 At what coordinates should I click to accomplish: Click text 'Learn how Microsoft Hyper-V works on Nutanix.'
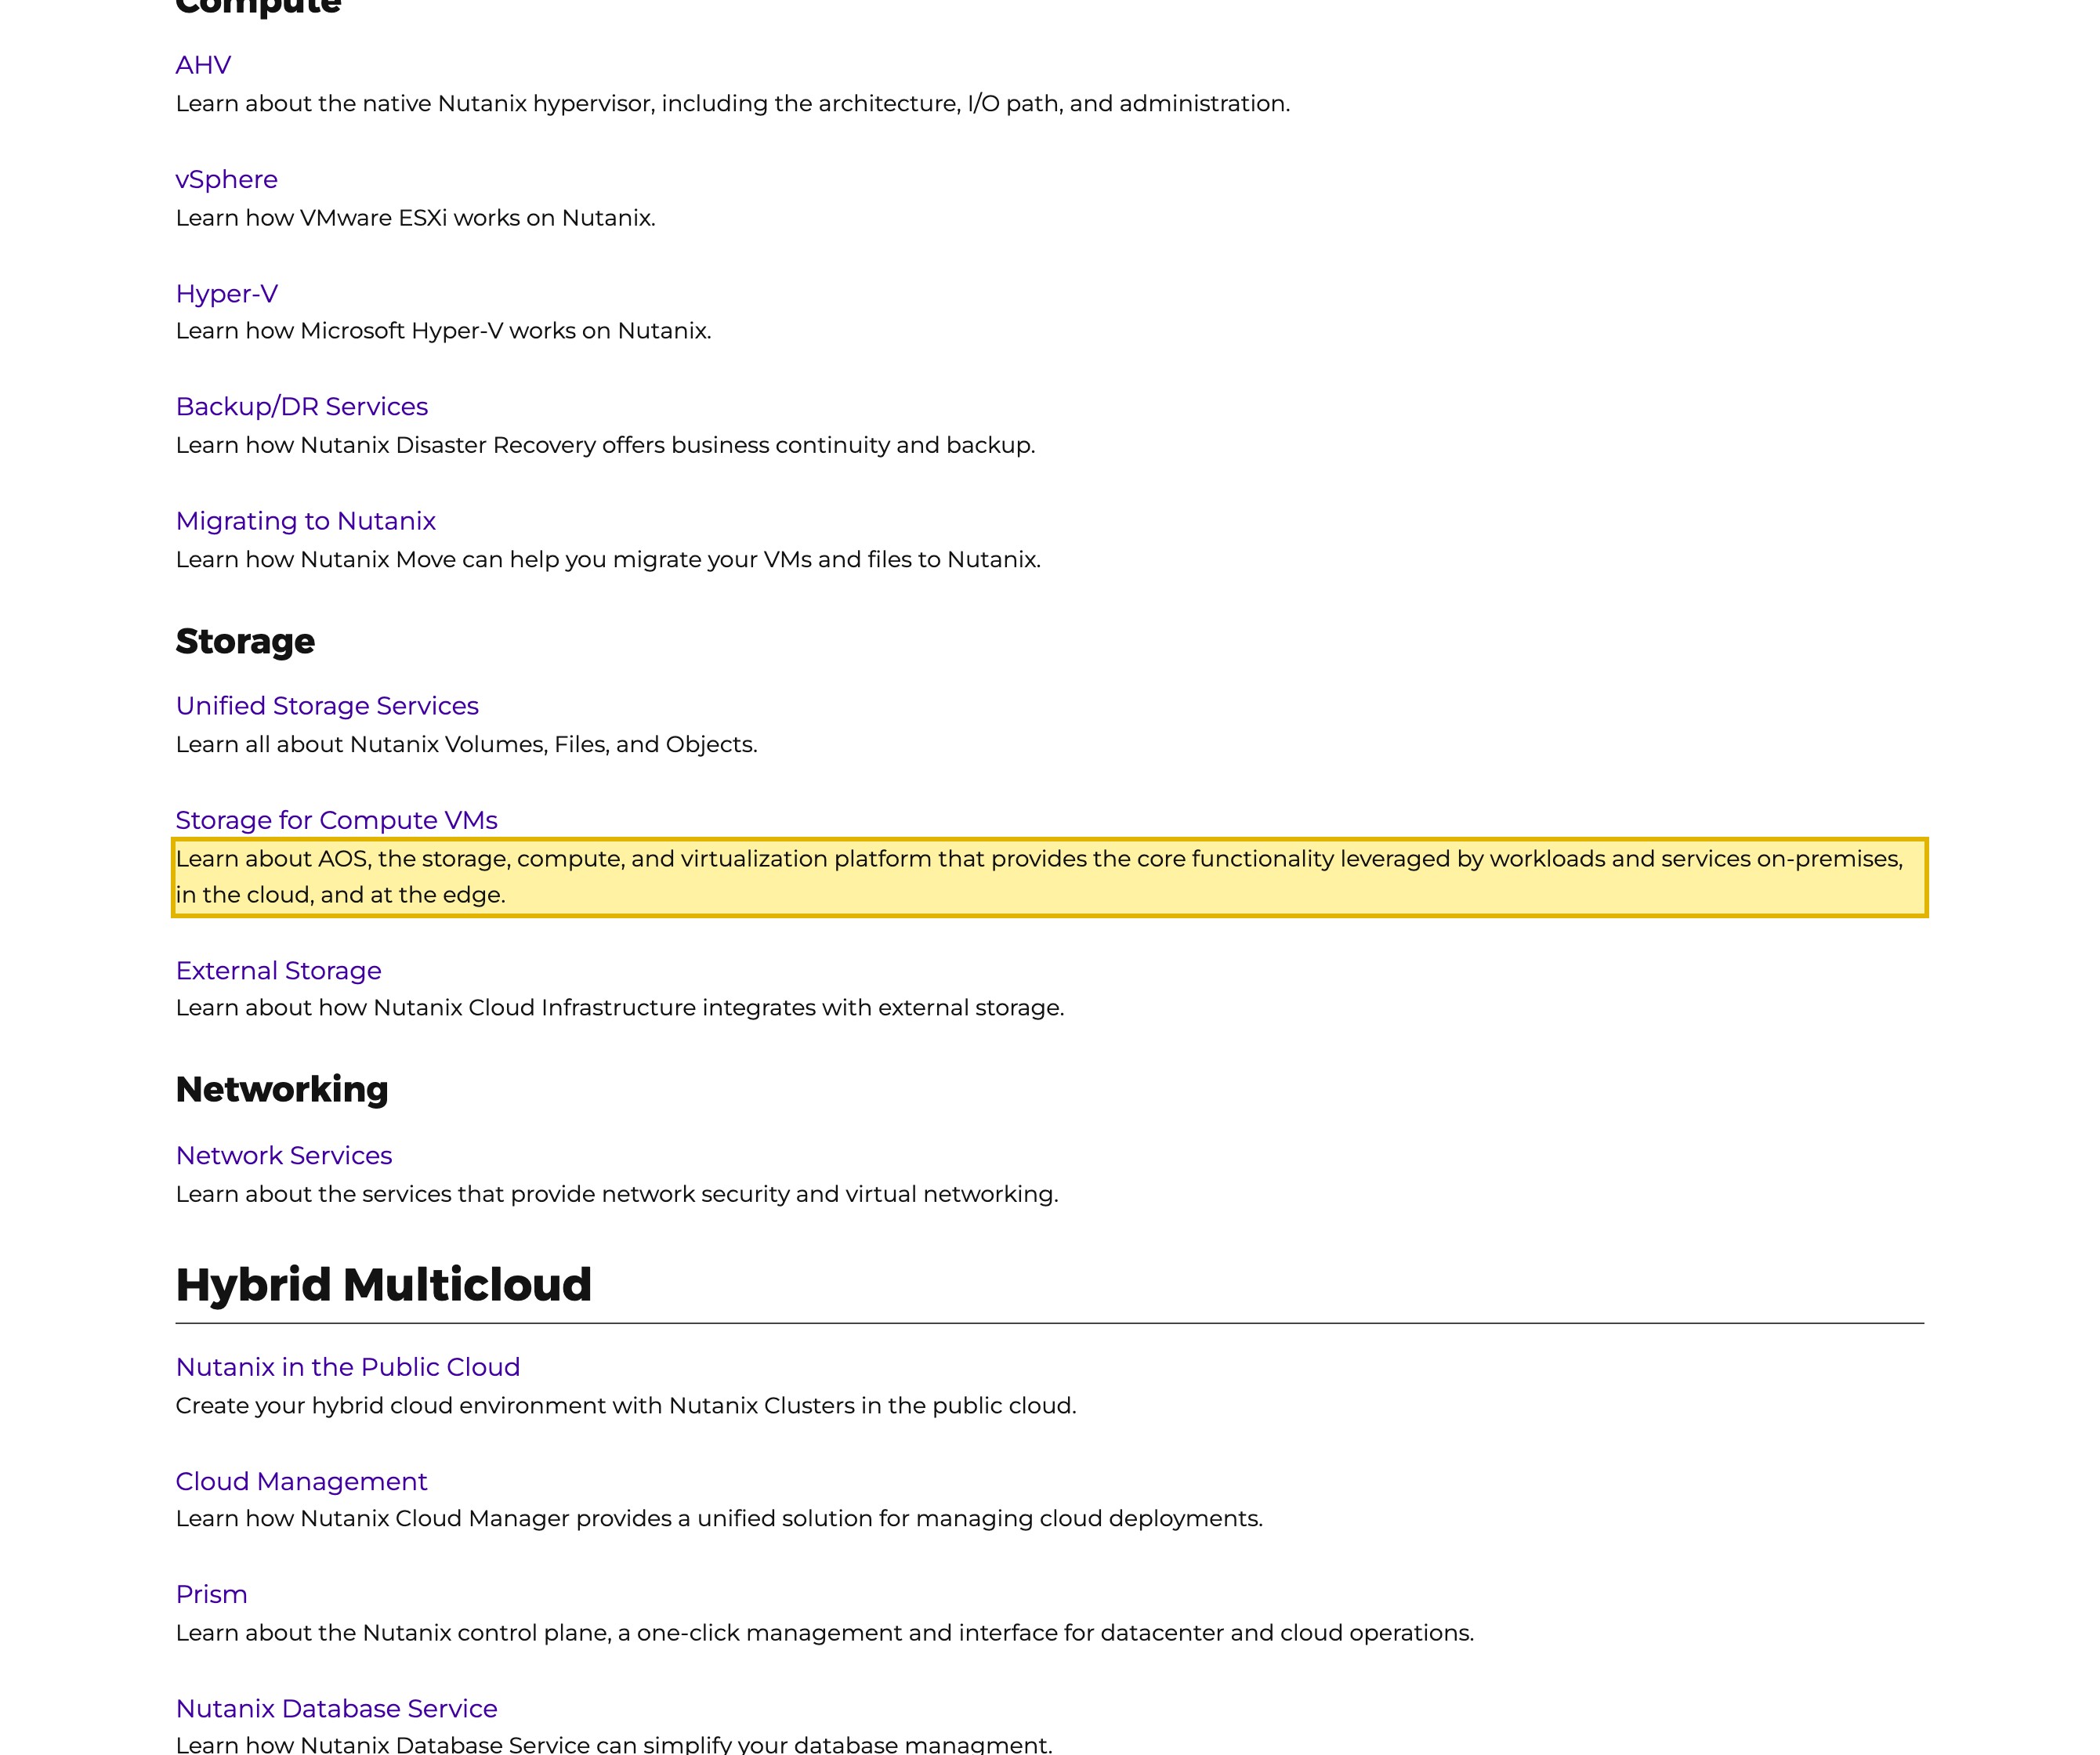pos(443,331)
